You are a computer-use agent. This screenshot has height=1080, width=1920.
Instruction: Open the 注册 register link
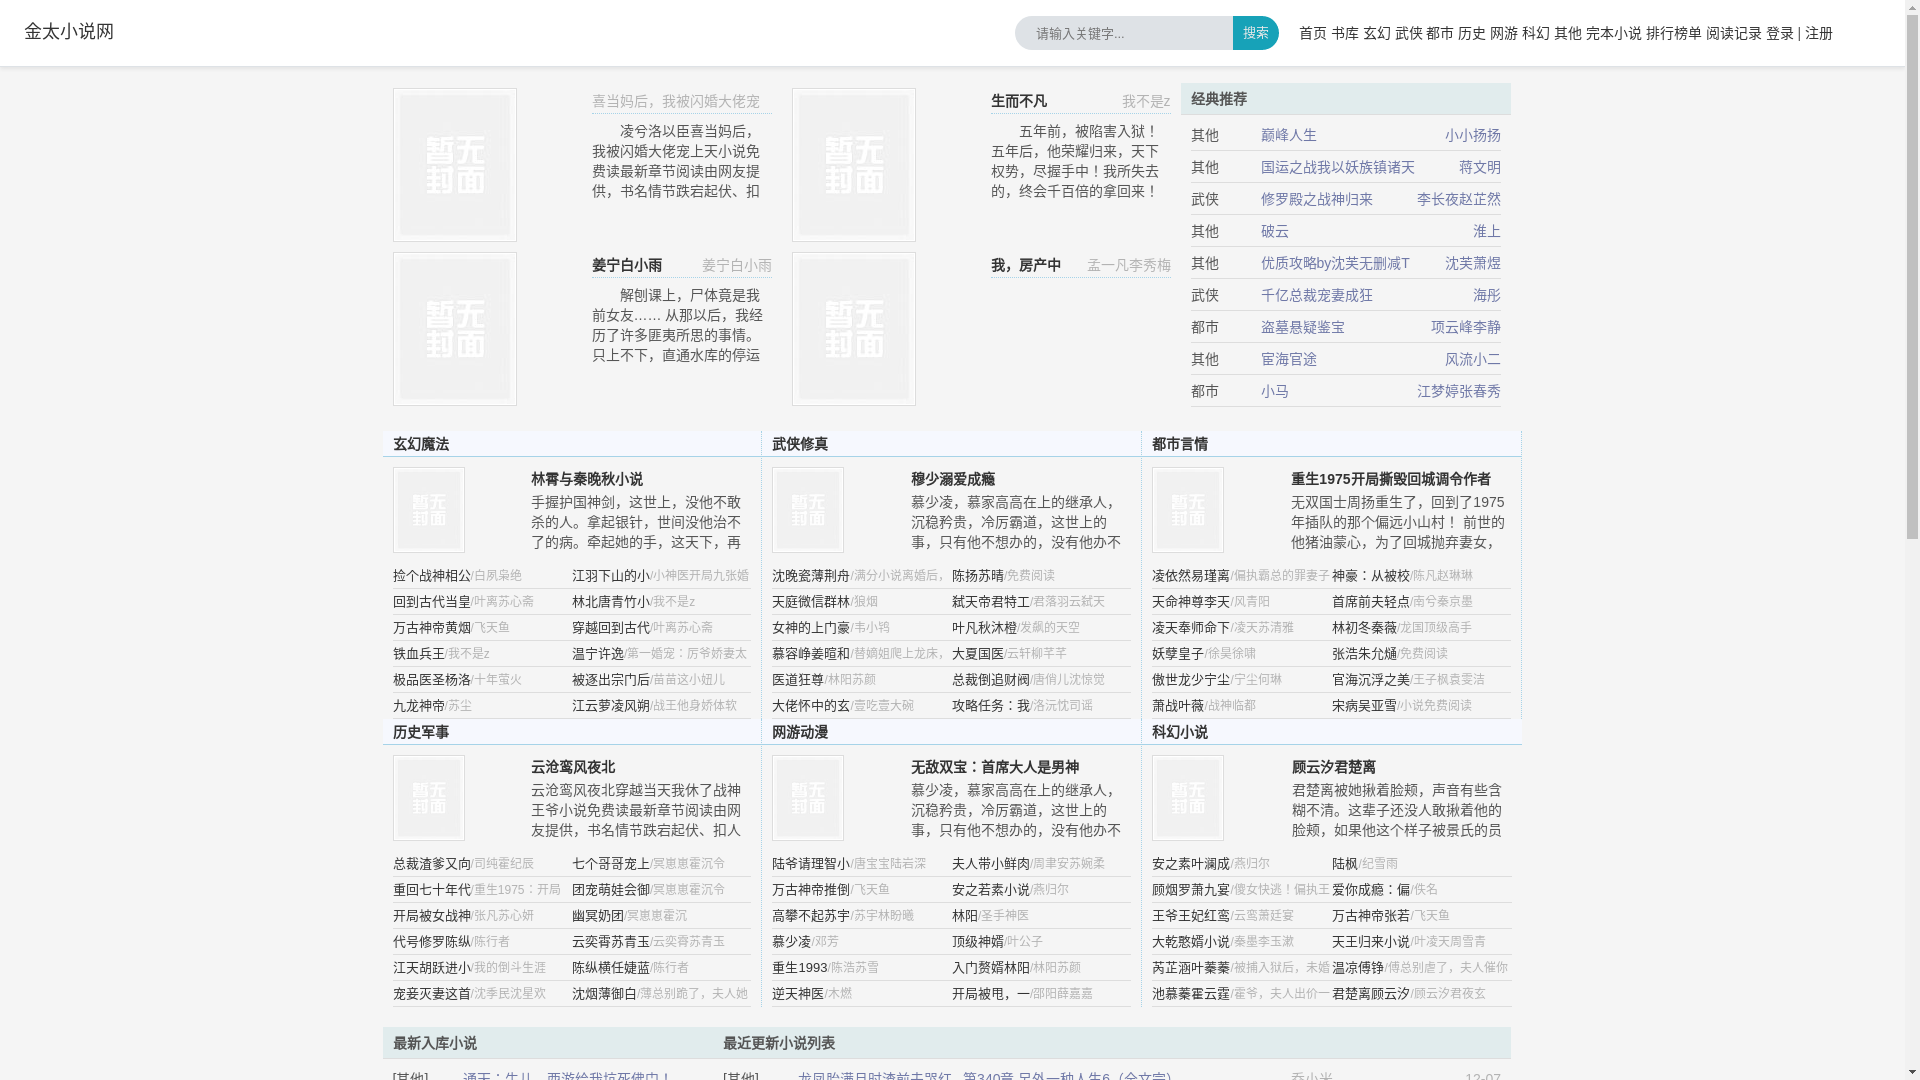tap(1818, 33)
